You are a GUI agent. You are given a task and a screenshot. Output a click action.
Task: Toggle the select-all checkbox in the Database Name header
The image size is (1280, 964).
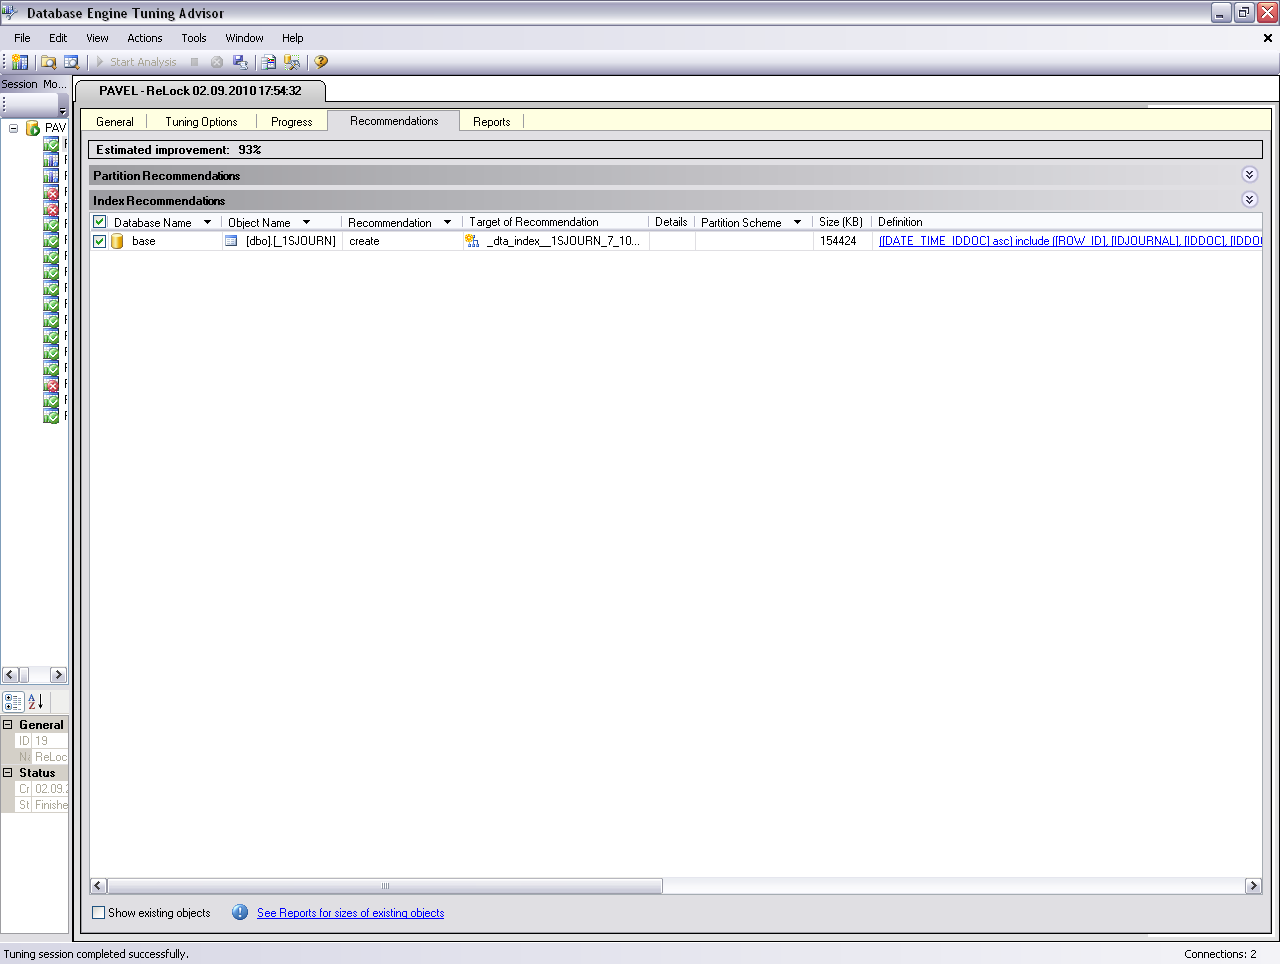(x=100, y=222)
